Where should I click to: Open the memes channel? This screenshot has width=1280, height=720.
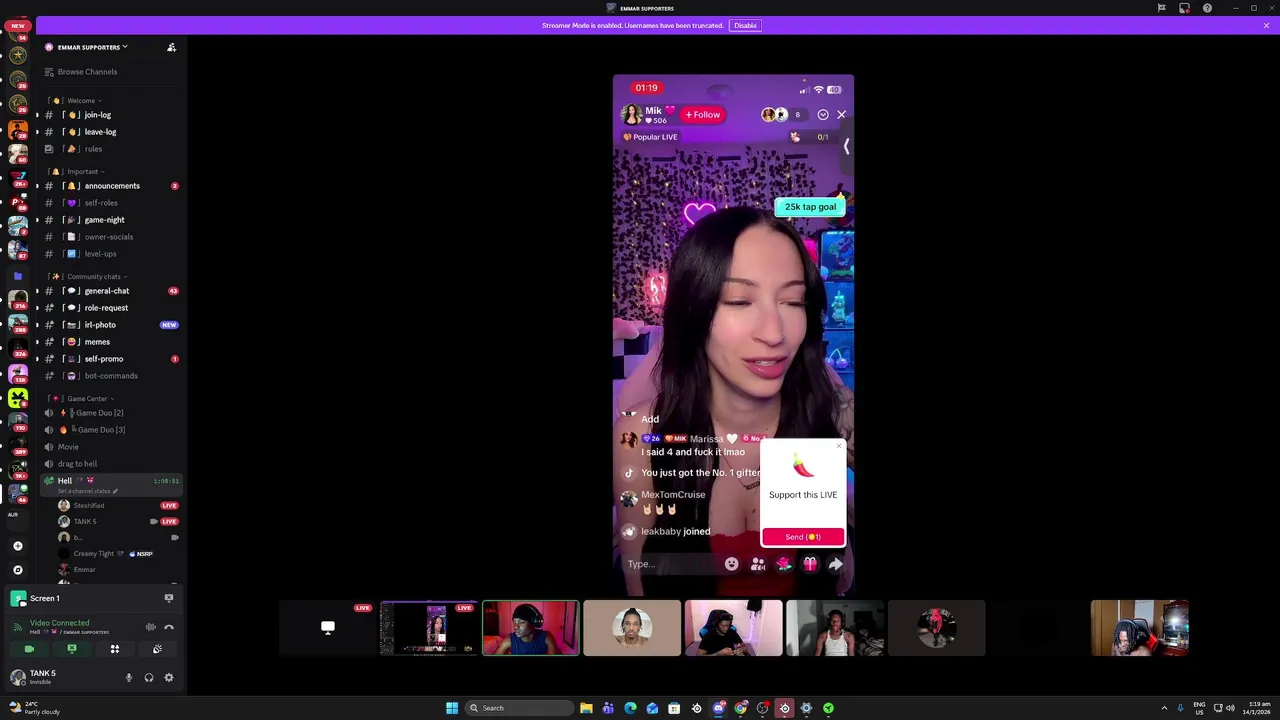click(110, 342)
